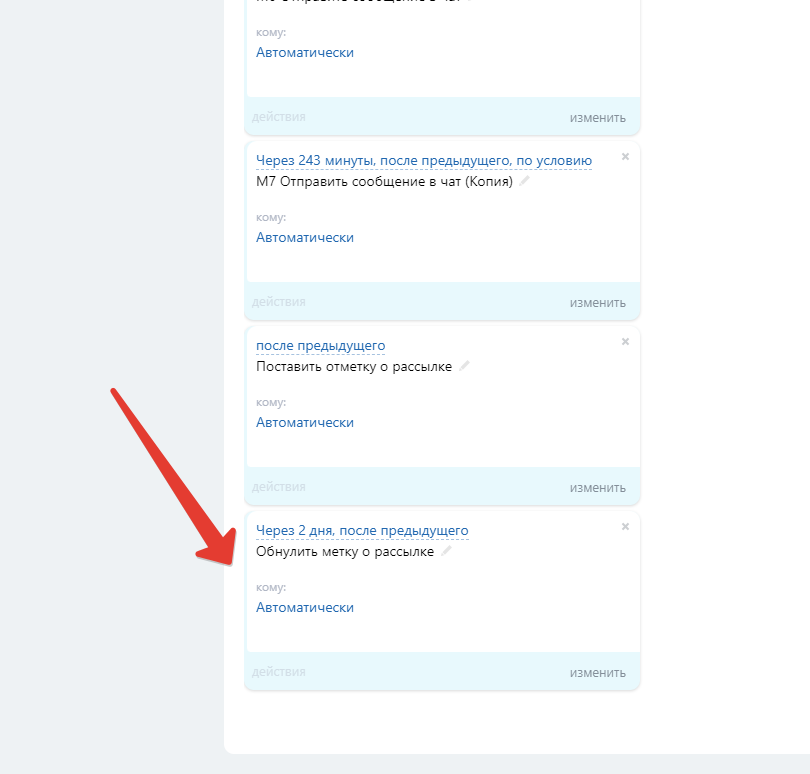Open 'действия' in 'Обнулить метку о рассылке' card
Image resolution: width=810 pixels, height=774 pixels.
(x=279, y=672)
